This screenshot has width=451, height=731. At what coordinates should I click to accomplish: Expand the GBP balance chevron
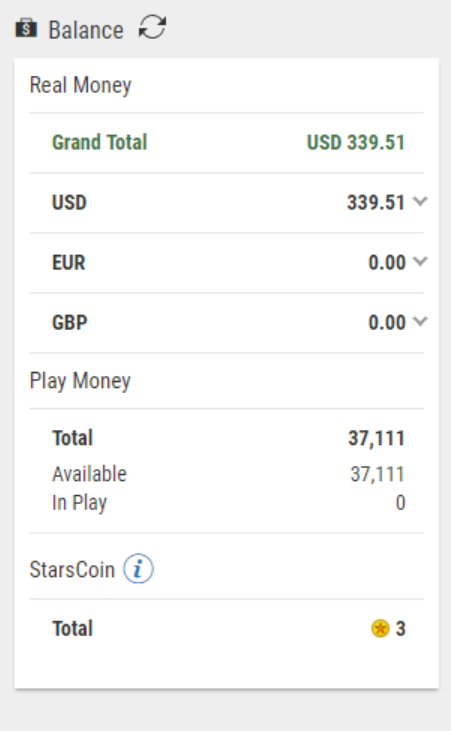pos(420,322)
